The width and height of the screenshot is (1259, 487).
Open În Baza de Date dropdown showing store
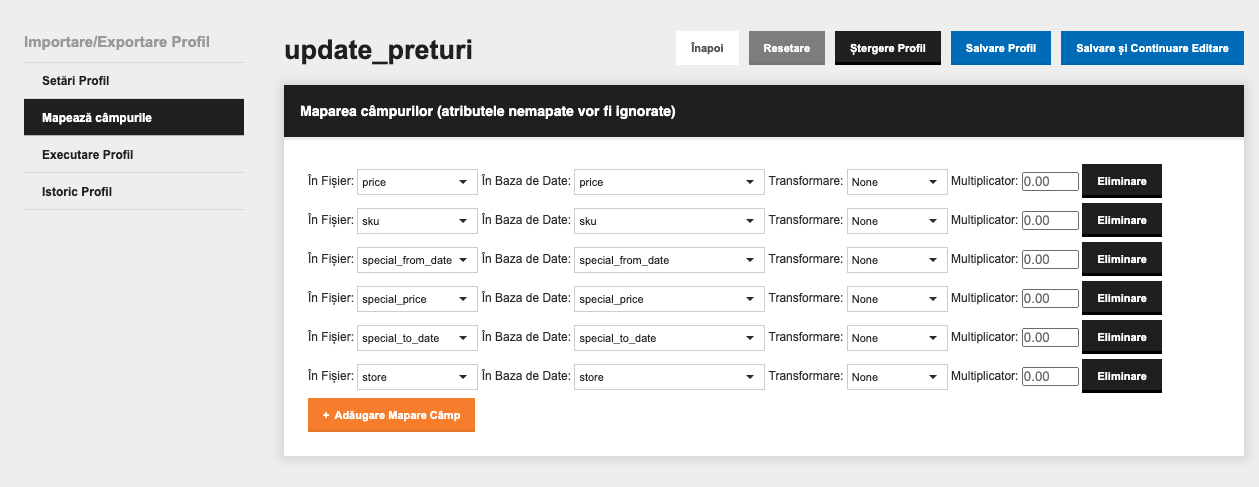coord(669,377)
